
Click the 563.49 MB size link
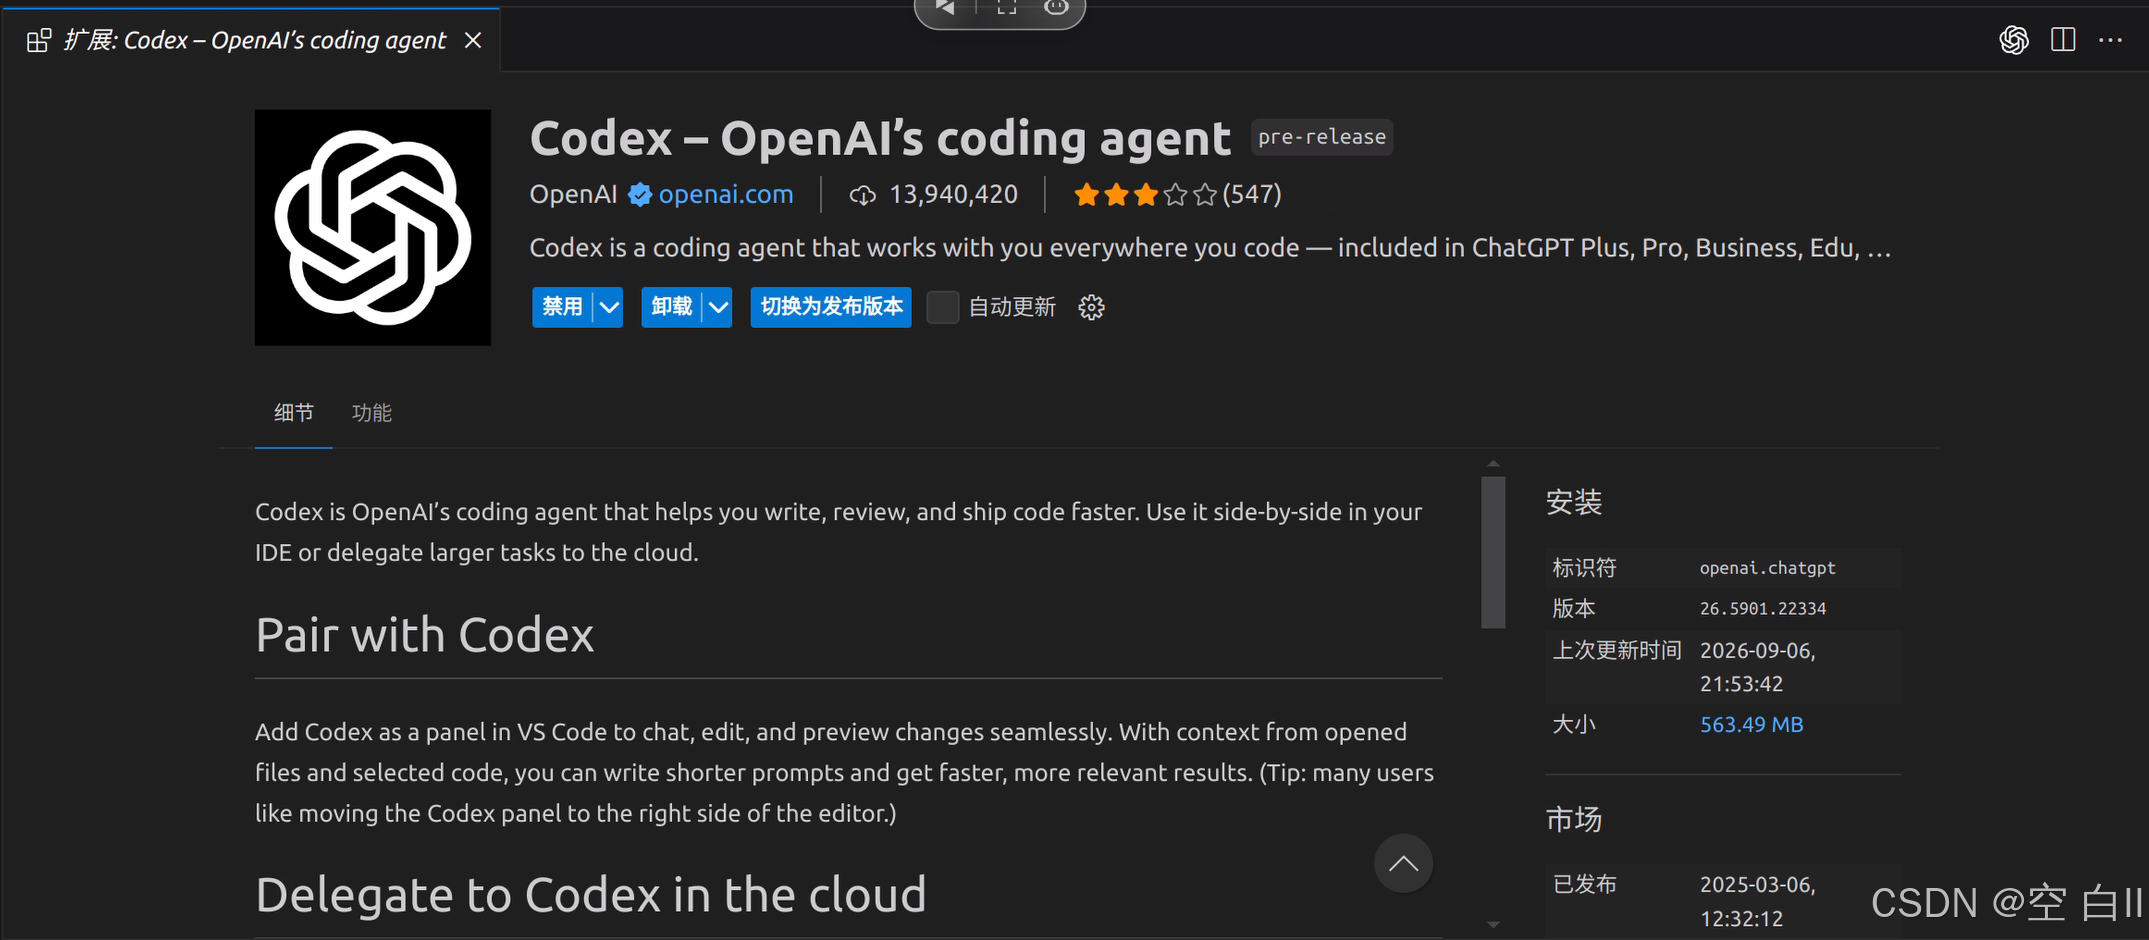(x=1751, y=724)
